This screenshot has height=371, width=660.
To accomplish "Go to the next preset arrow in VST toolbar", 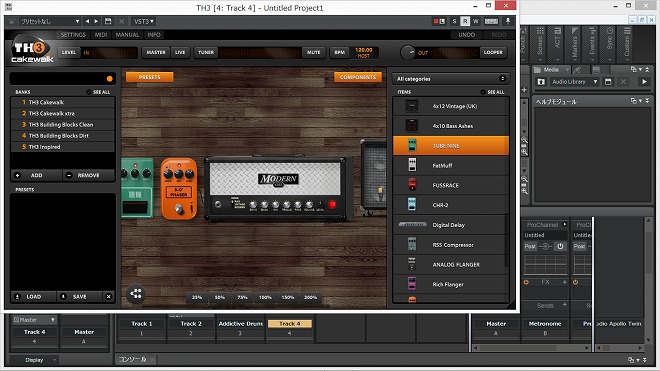I will click(96, 21).
